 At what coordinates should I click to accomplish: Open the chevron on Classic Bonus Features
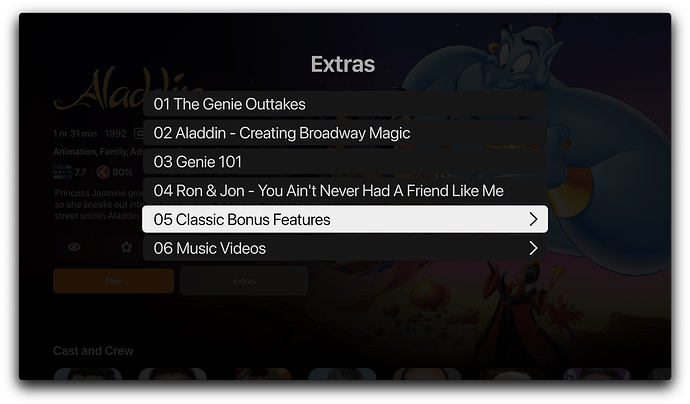[533, 219]
